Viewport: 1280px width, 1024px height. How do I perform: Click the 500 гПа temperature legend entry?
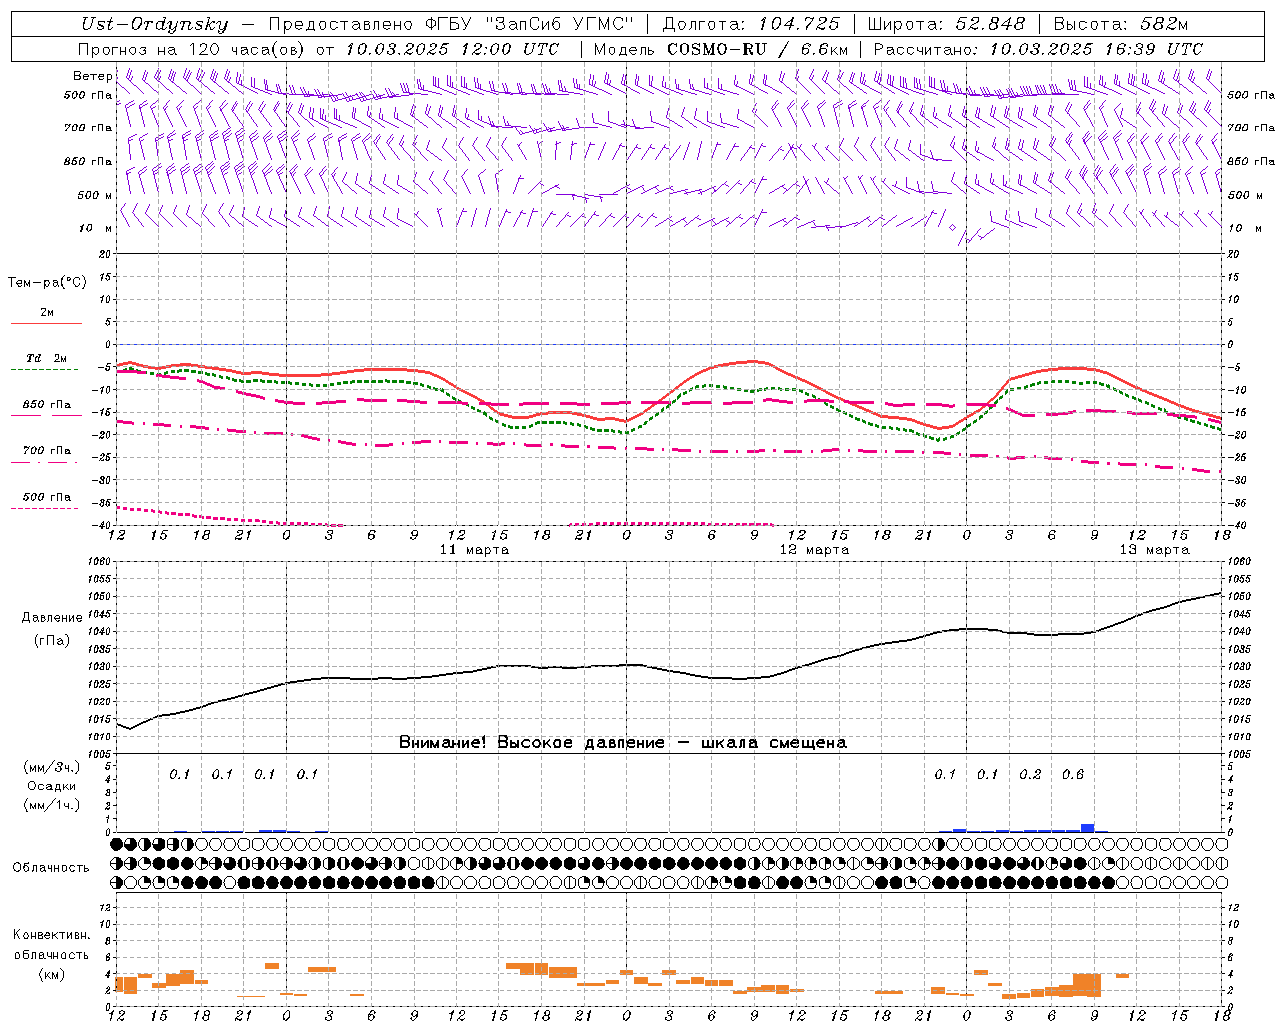click(x=47, y=497)
